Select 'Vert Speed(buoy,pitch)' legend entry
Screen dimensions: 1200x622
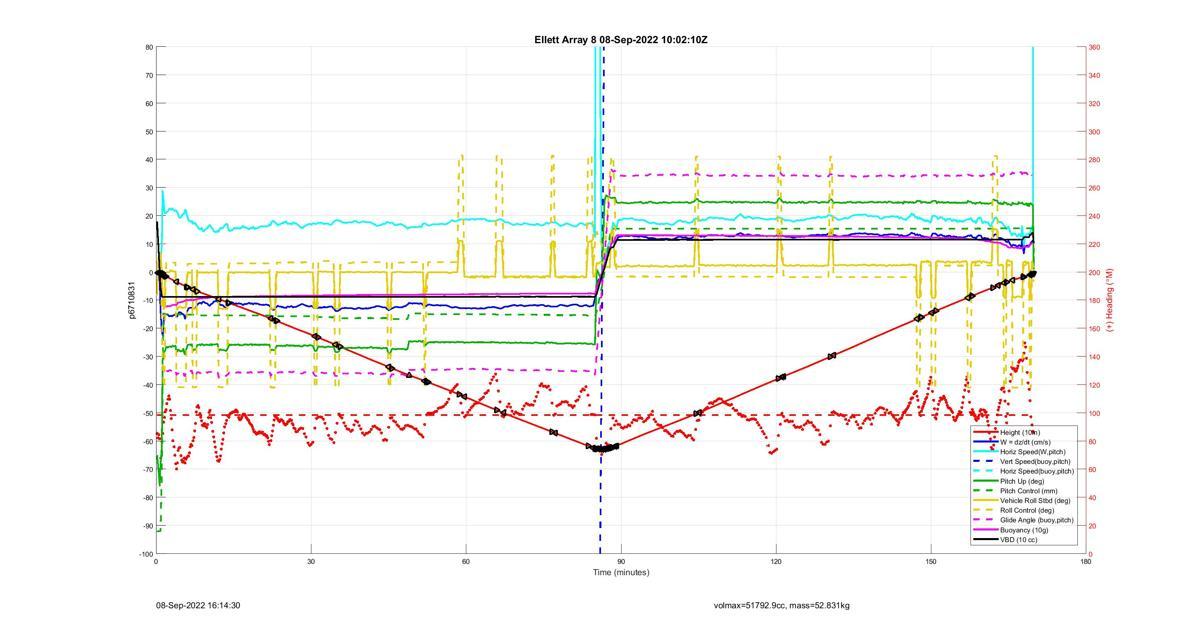[1036, 461]
